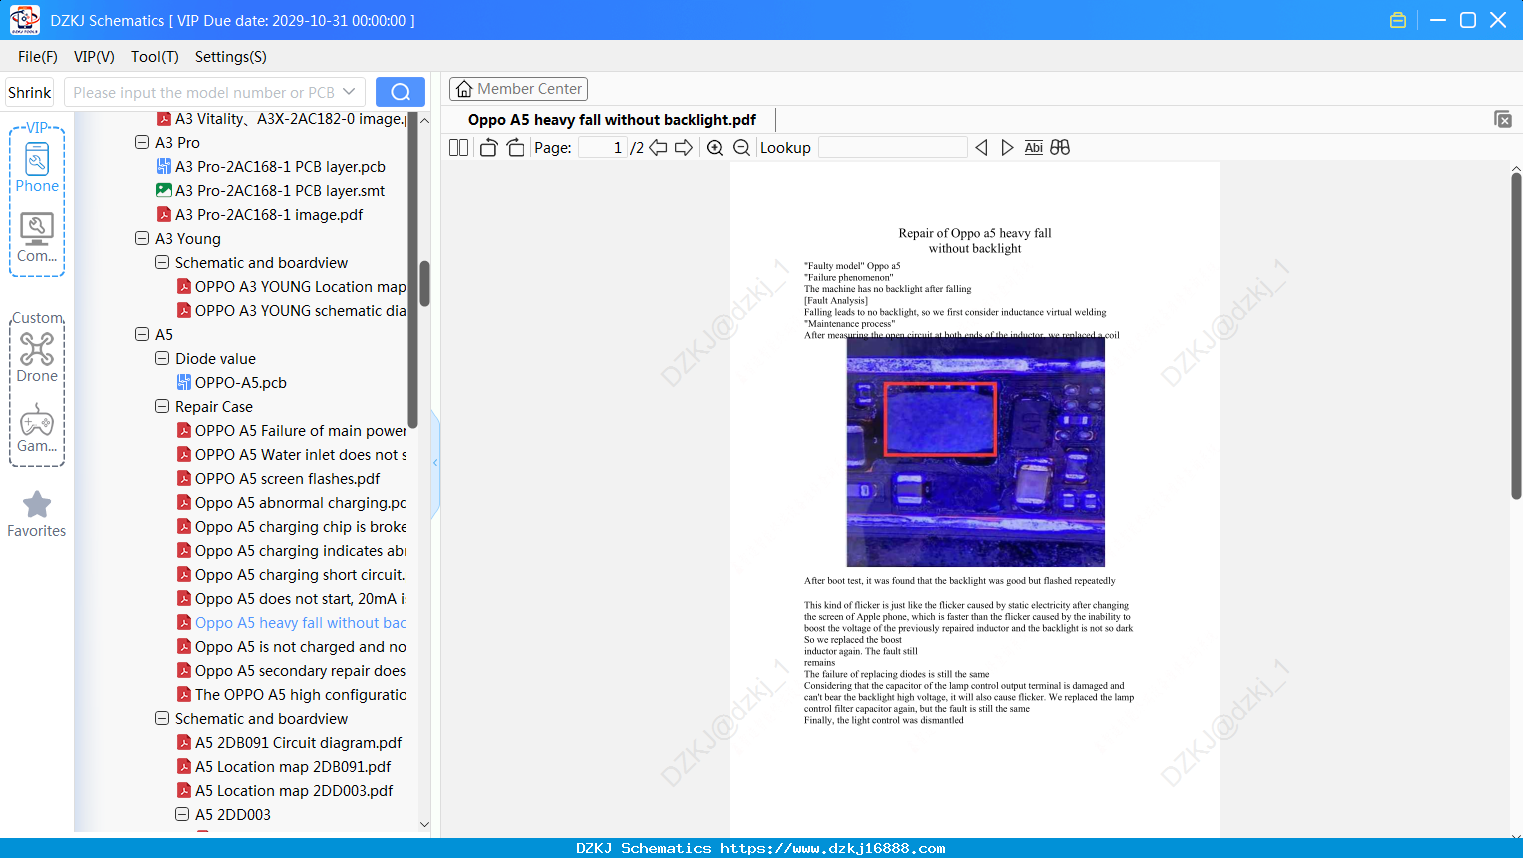
Task: Rotate the PDF page counterclockwise
Action: pos(489,148)
